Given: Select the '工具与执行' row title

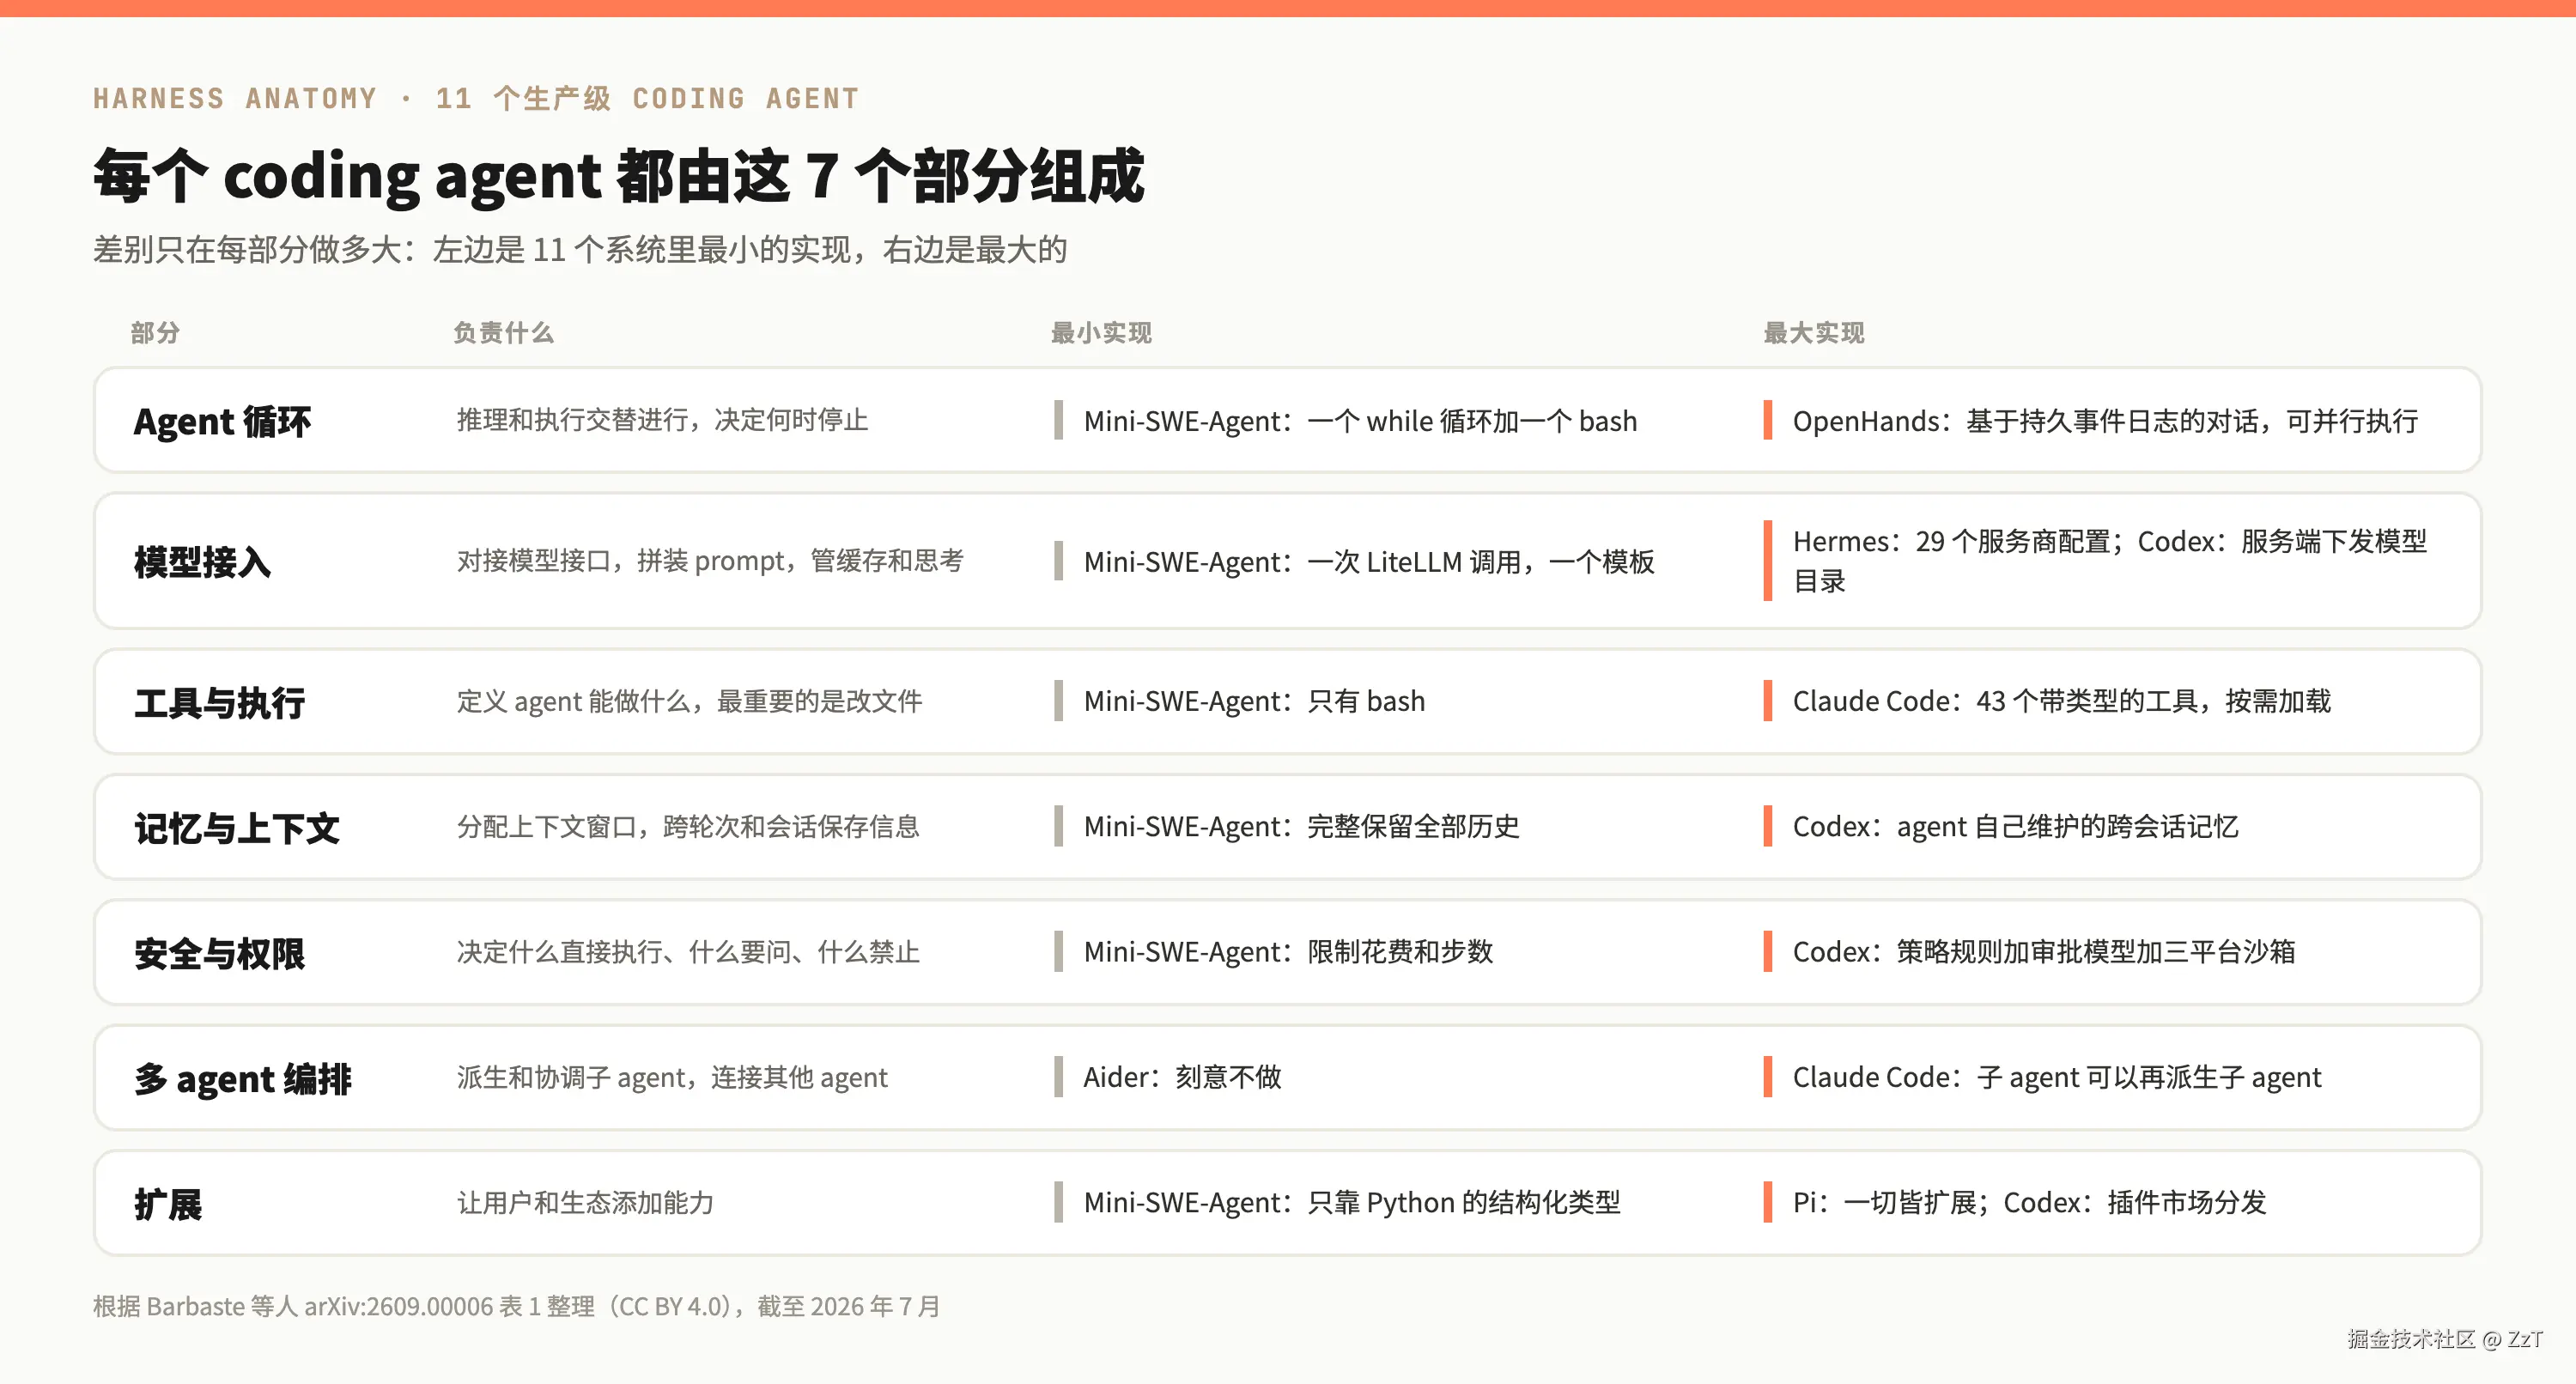Looking at the screenshot, I should pyautogui.click(x=220, y=702).
